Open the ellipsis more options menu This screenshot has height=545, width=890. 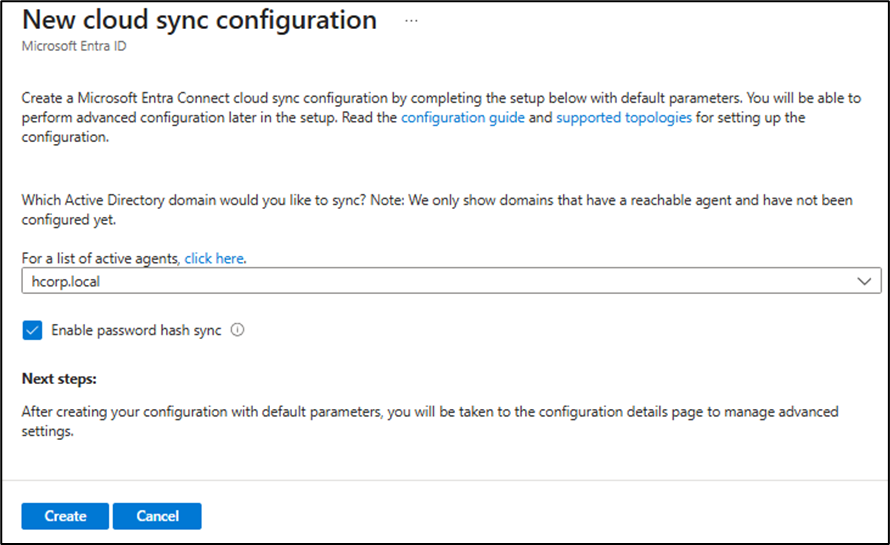click(410, 20)
